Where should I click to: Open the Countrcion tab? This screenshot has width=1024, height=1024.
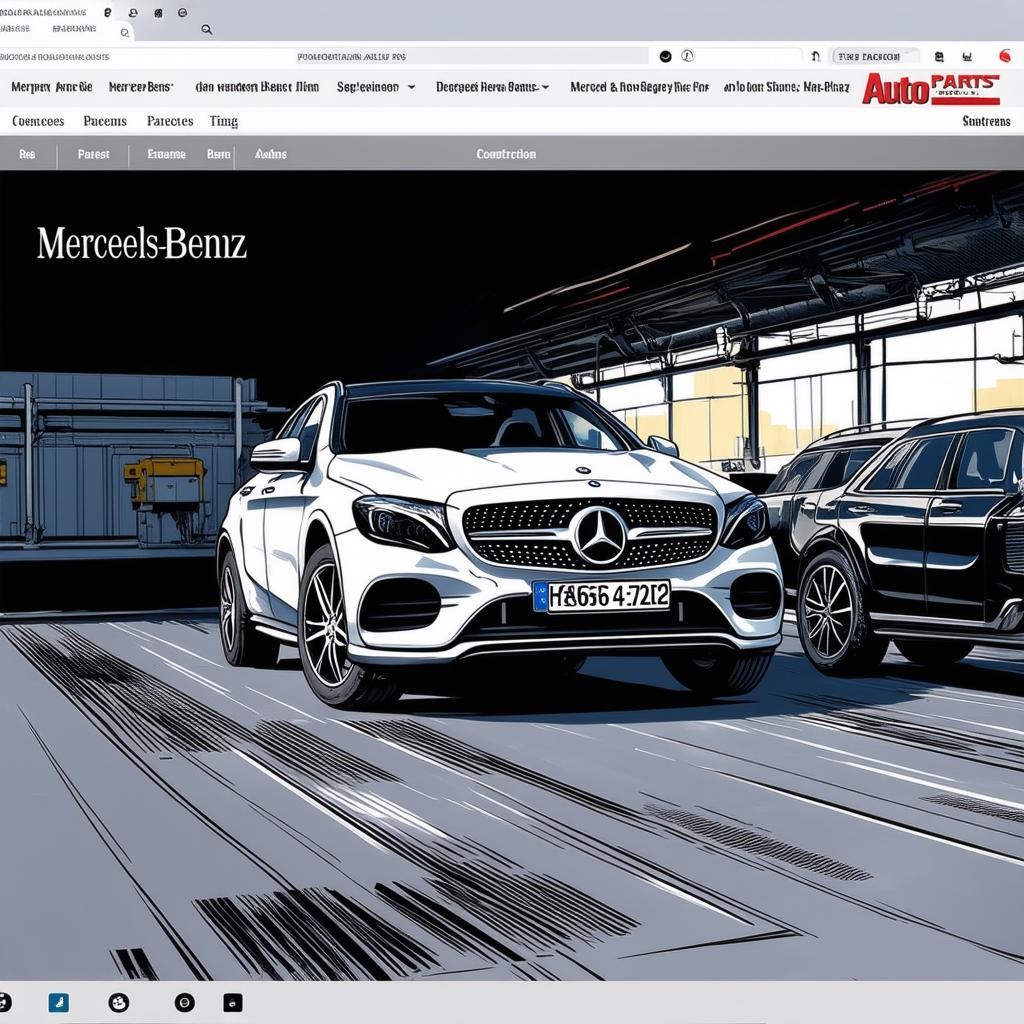[506, 155]
